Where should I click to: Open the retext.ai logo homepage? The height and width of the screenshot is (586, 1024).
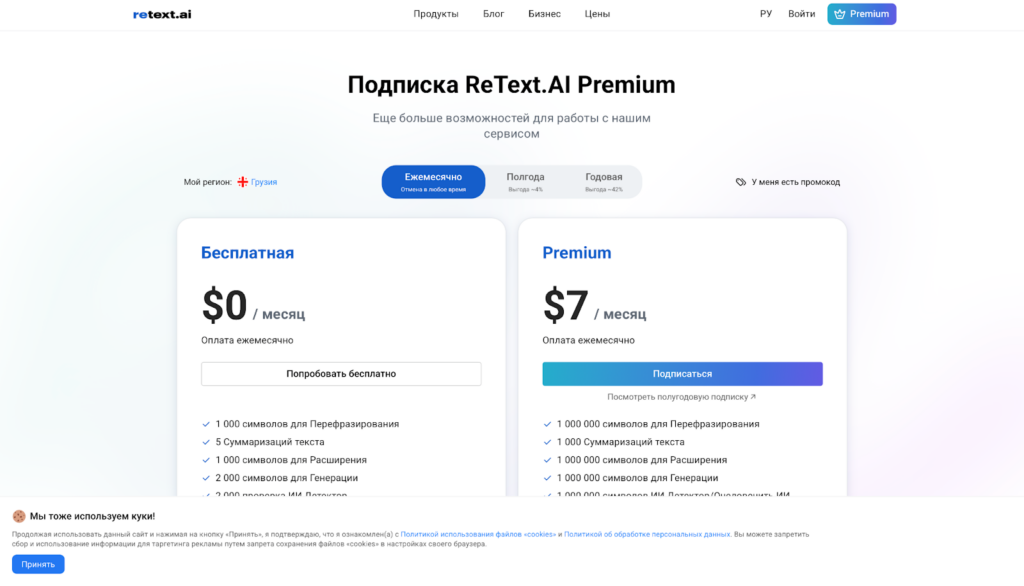coord(162,14)
